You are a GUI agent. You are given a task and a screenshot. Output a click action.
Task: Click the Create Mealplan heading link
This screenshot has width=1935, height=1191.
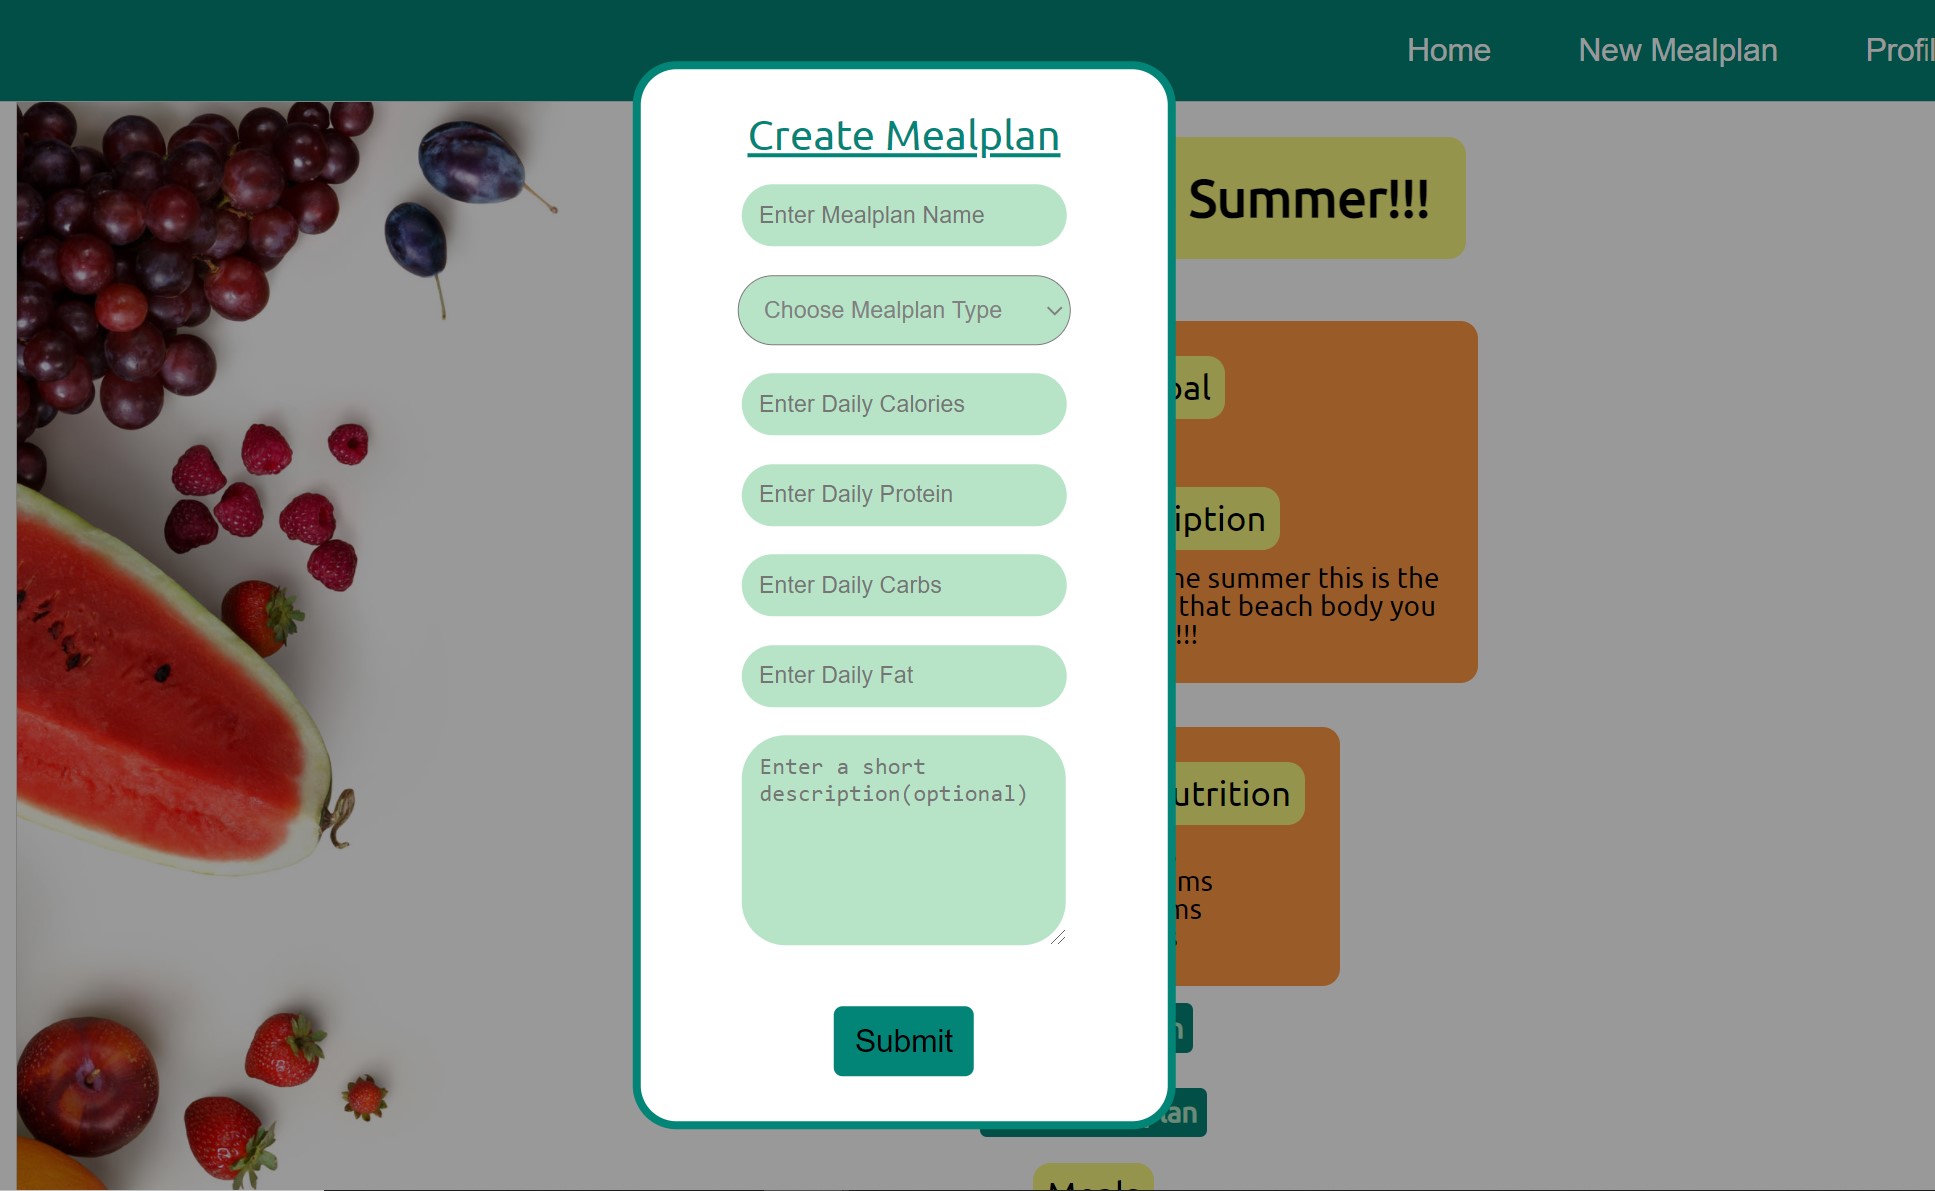(x=903, y=135)
